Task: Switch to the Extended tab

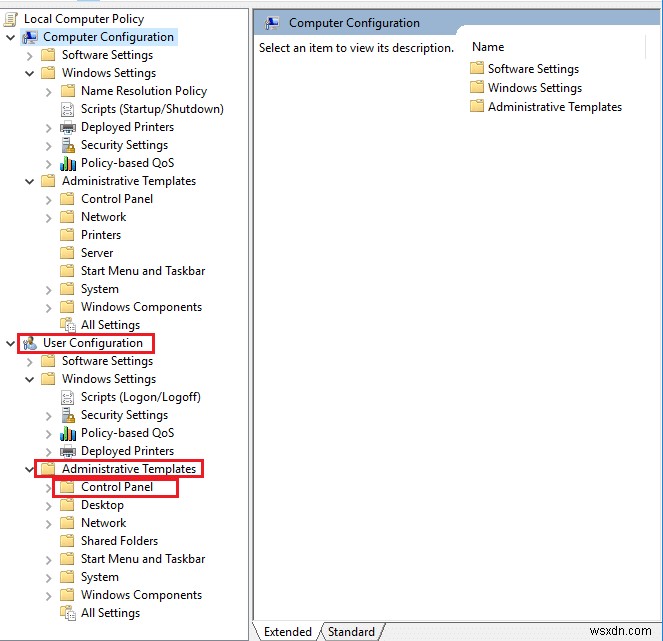Action: pos(288,632)
